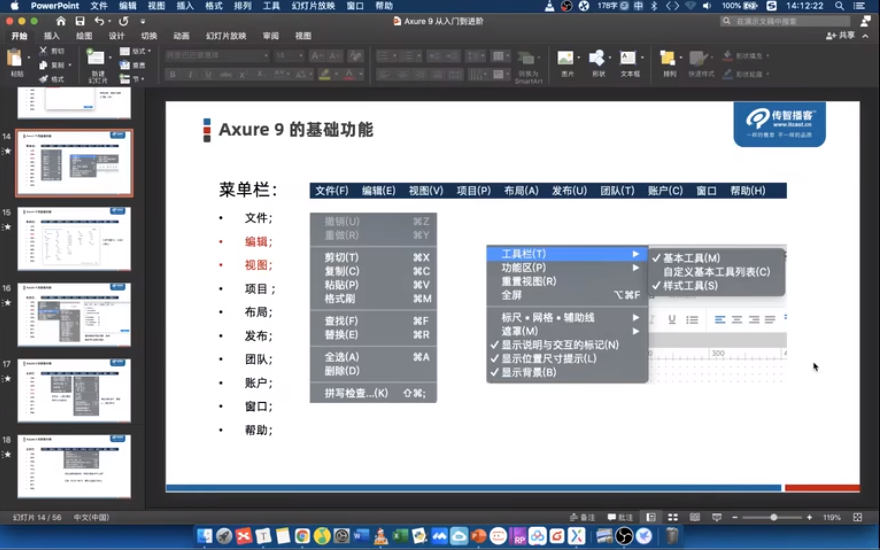Switch to the 插入 ribbon tab

51,36
